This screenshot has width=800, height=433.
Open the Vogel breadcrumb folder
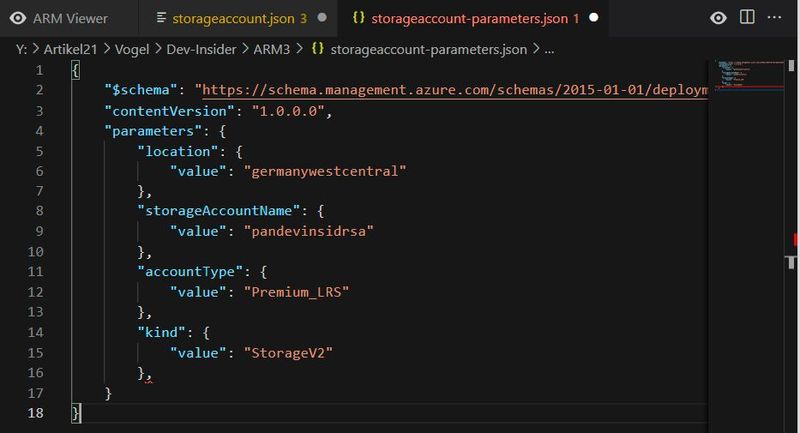click(132, 49)
